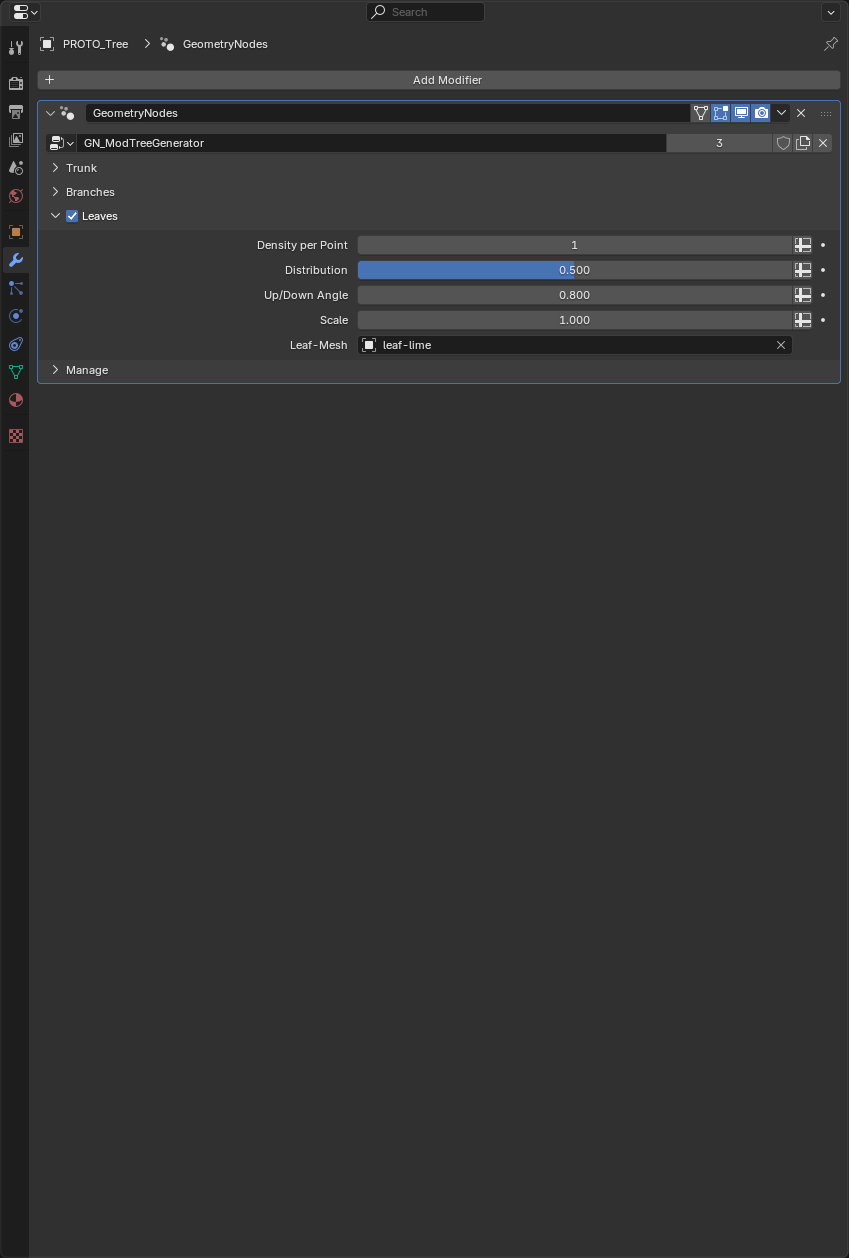The image size is (849, 1258).
Task: Clear the leaf-lime Leaf-Mesh object
Action: coord(781,345)
